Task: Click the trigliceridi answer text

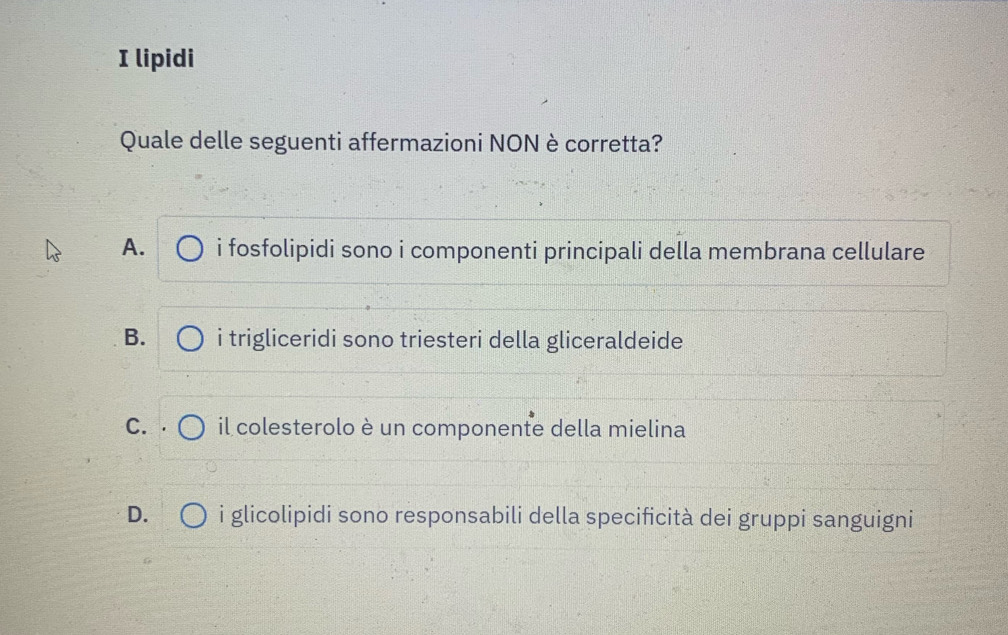Action: pyautogui.click(x=450, y=341)
